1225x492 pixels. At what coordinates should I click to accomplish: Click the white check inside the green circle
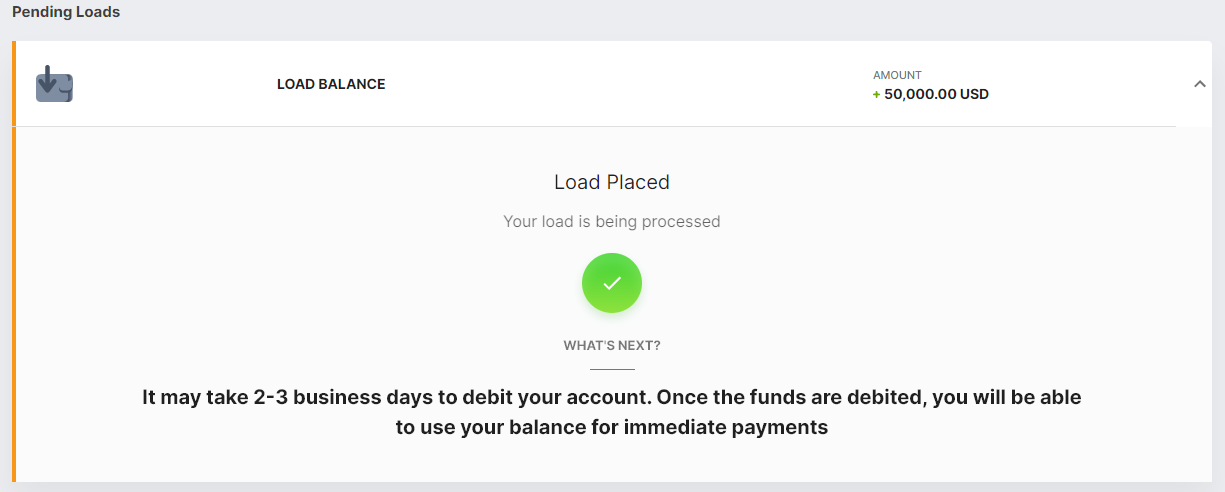tap(612, 283)
